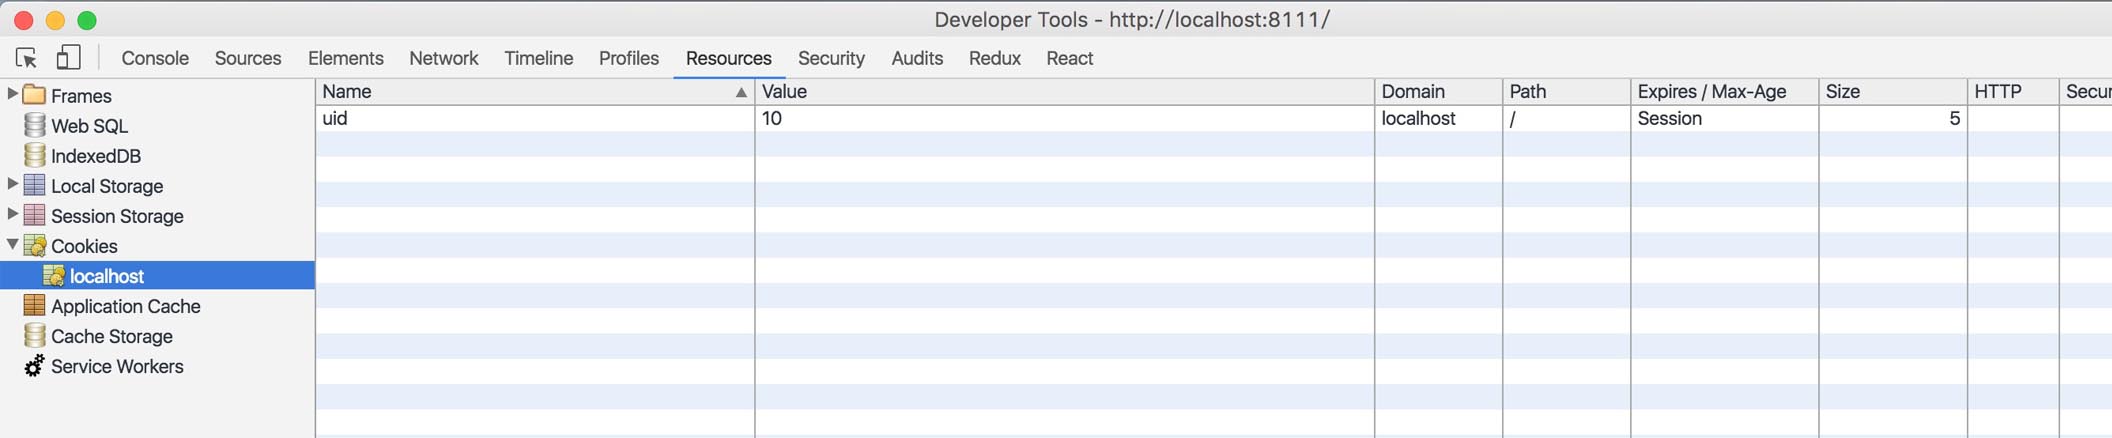2112x438 pixels.
Task: Click the IndexedDB database icon
Action: coord(34,155)
